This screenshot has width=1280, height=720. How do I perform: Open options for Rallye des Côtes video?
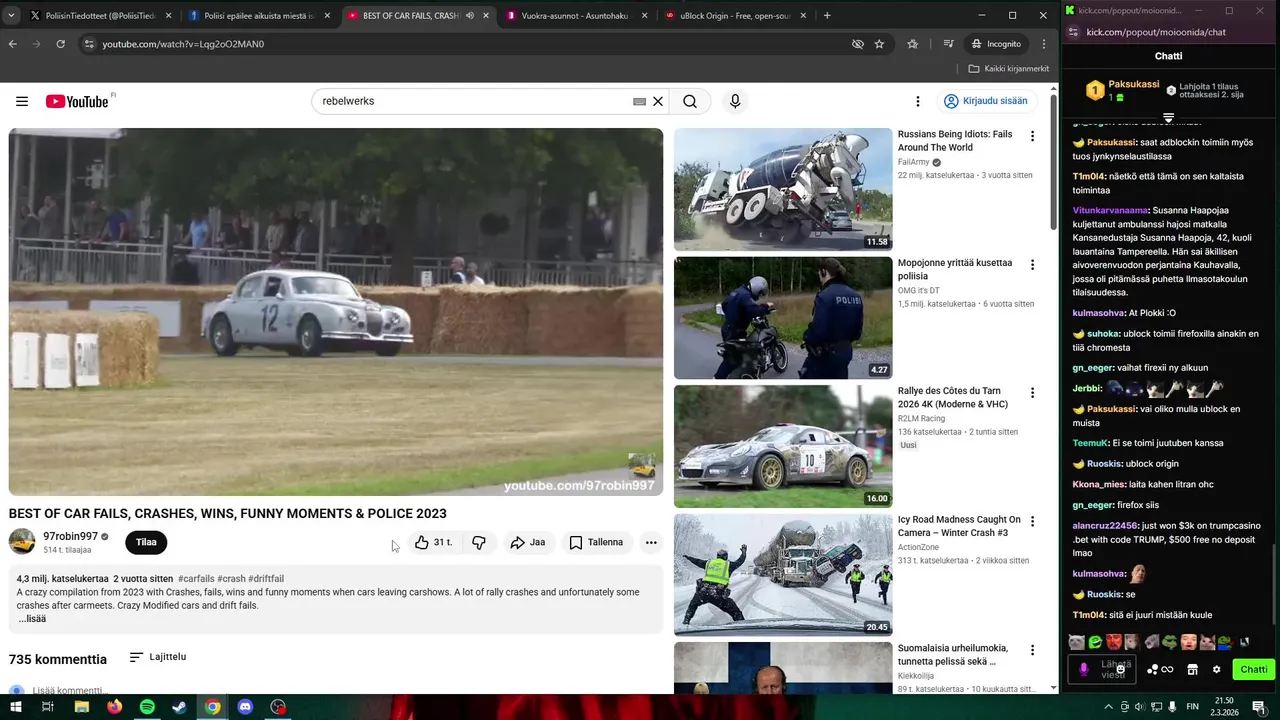(1032, 393)
